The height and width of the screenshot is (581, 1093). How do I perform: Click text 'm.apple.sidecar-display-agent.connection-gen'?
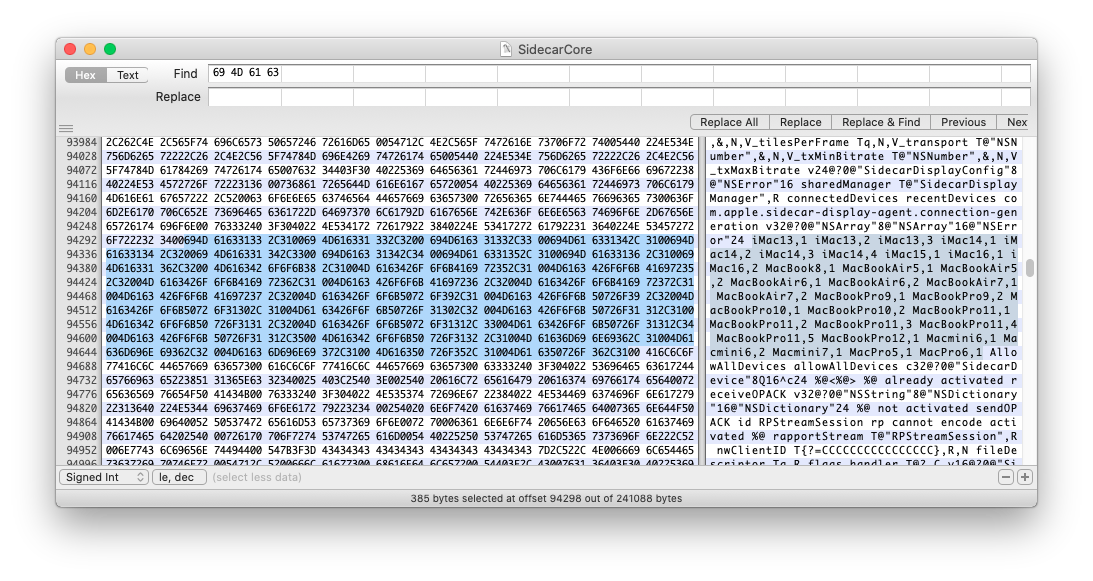[x=864, y=212]
